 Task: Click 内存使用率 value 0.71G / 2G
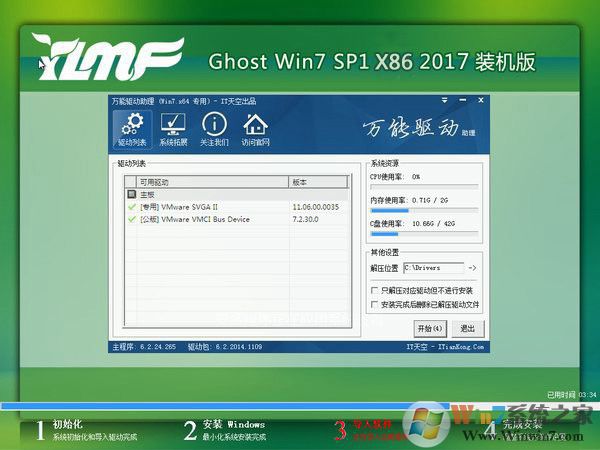430,200
